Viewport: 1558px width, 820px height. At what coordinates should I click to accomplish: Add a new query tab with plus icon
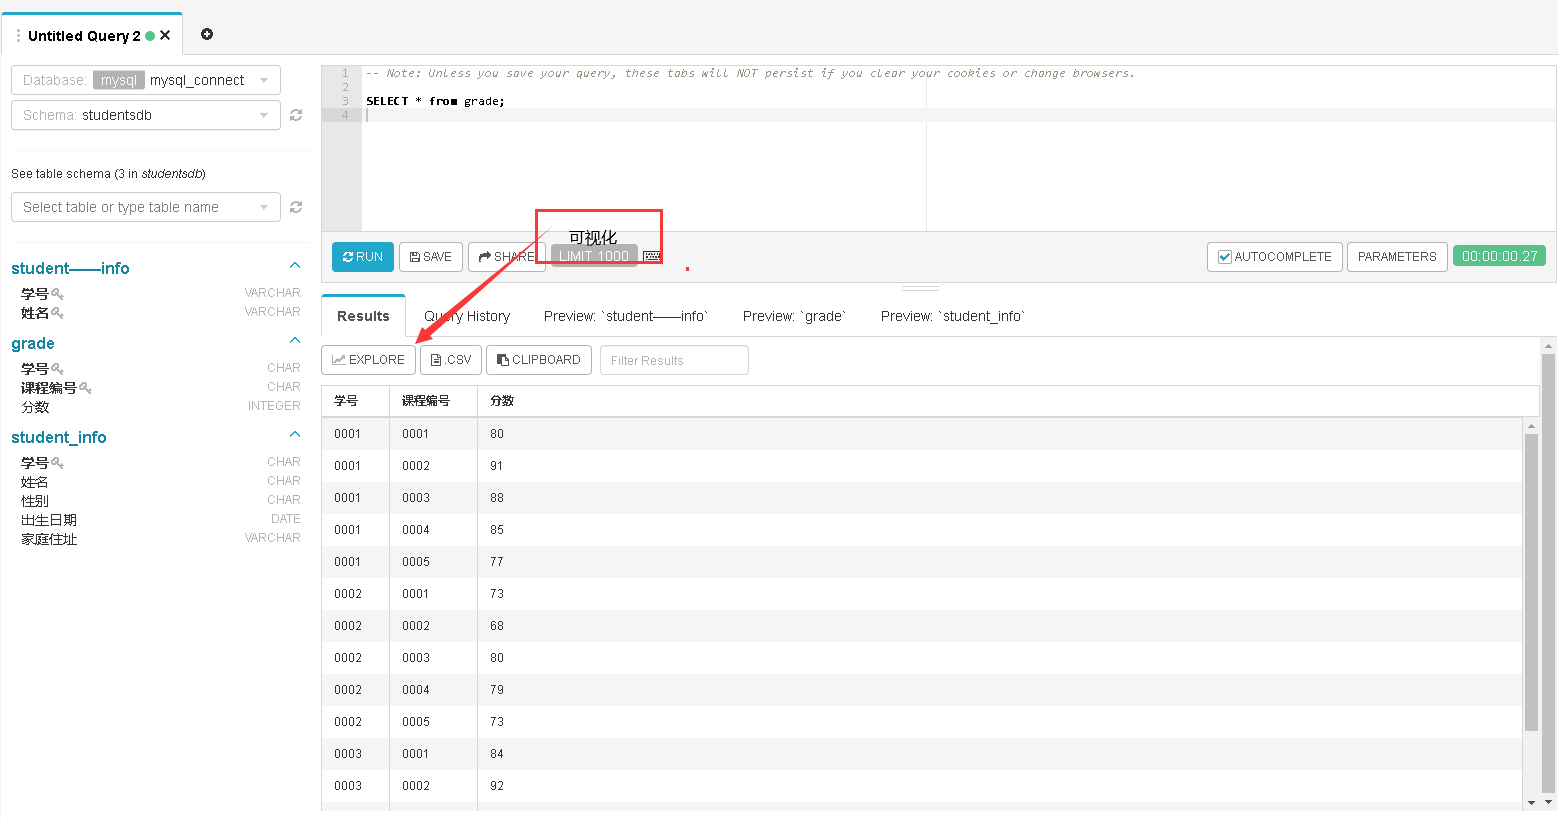pos(207,34)
